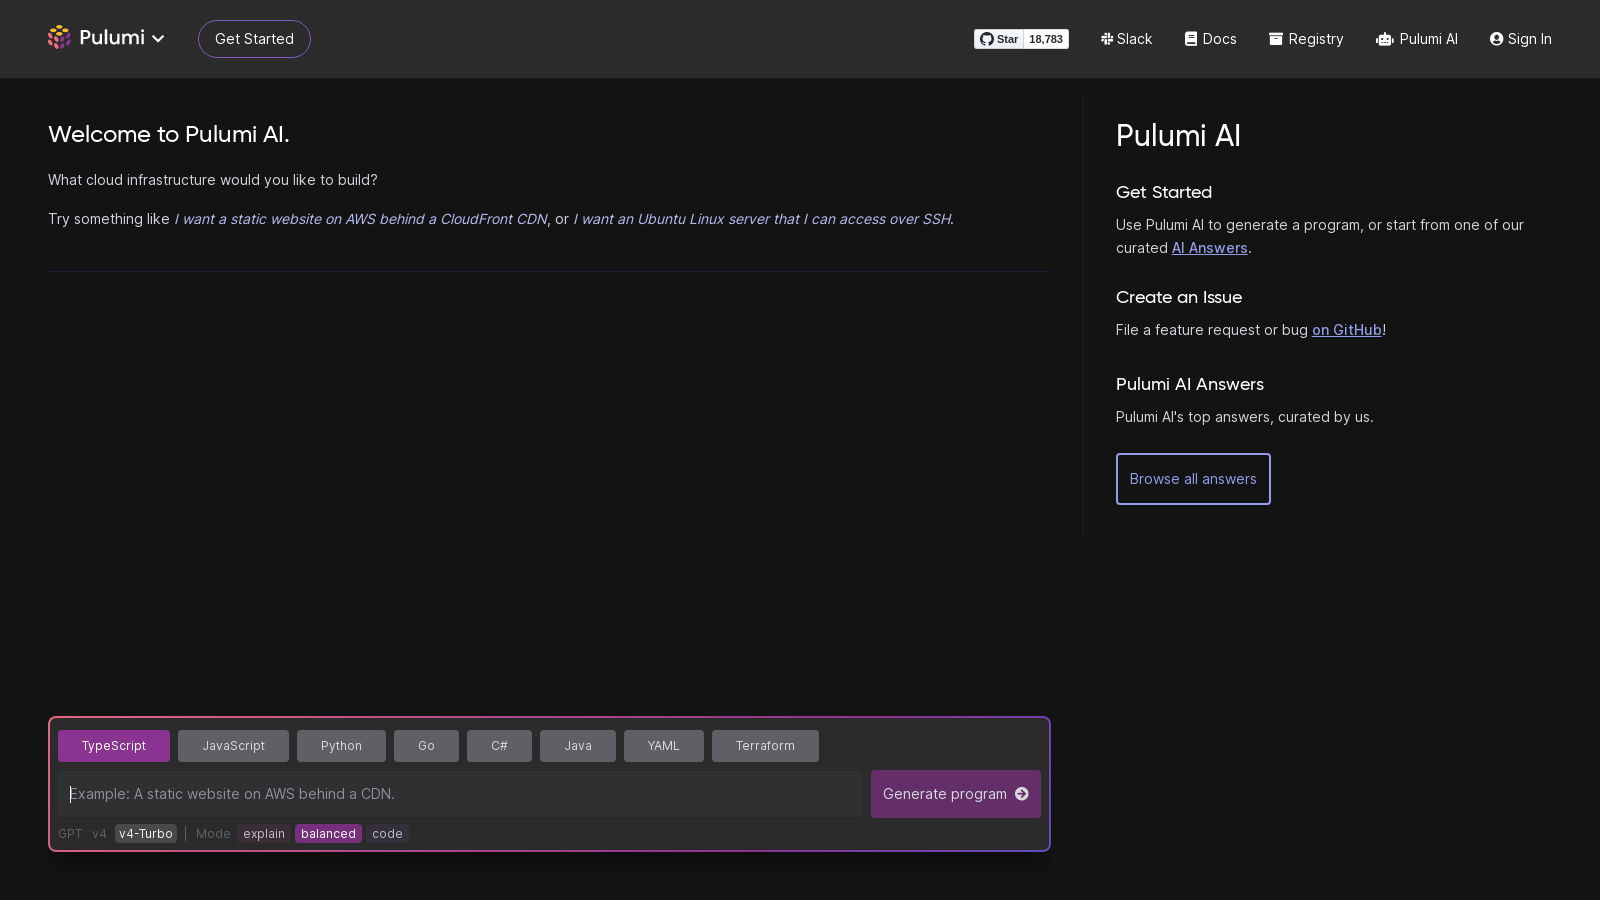Expand the Pulumi dropdown chevron
Image resolution: width=1600 pixels, height=900 pixels.
coord(158,39)
